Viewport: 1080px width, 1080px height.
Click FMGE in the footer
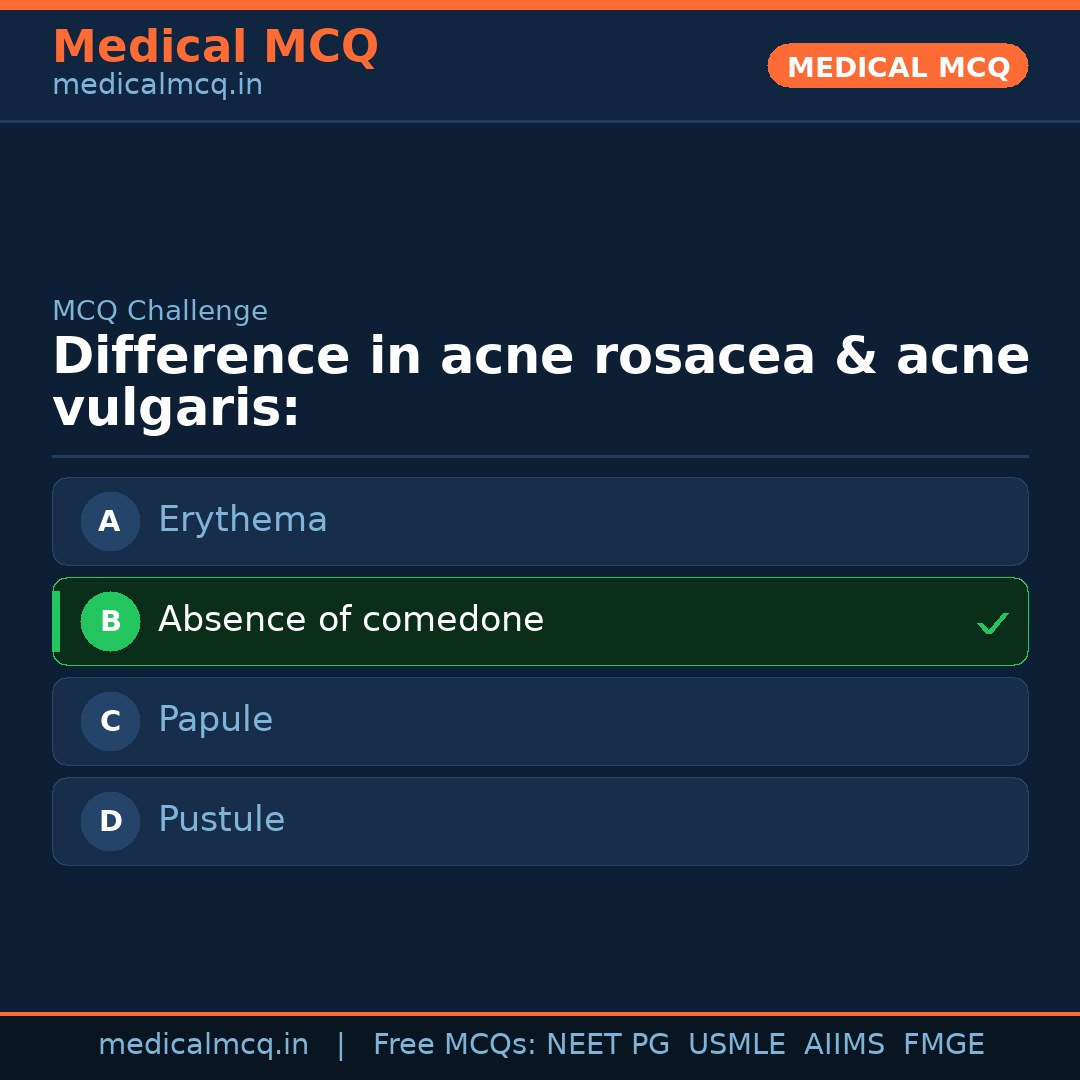point(943,1045)
